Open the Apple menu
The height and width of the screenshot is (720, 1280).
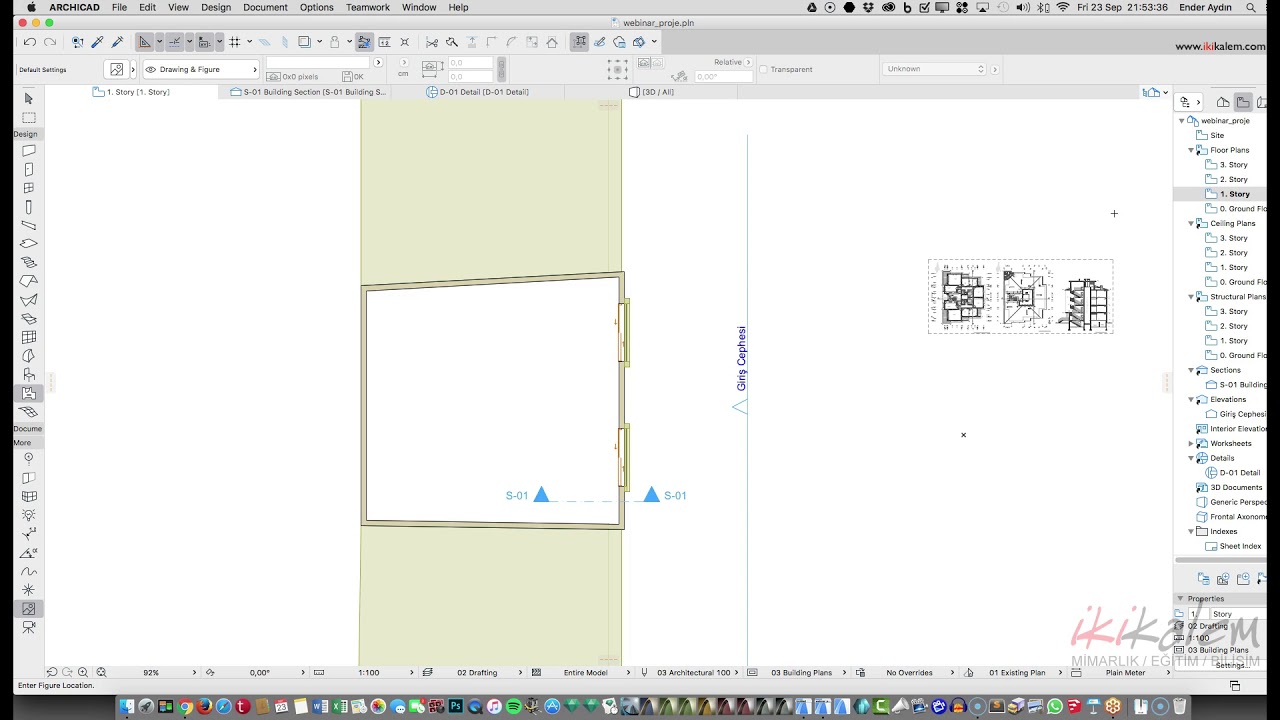point(30,7)
